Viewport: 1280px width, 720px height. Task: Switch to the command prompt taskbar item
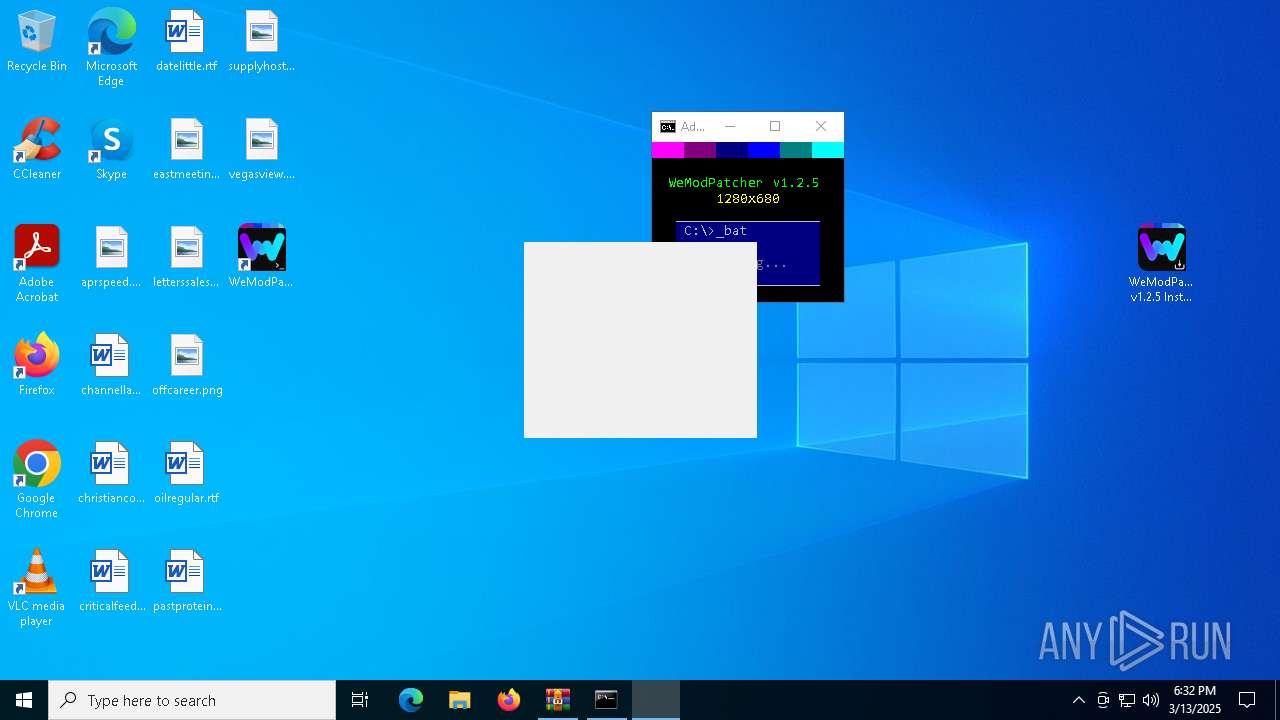[x=606, y=700]
